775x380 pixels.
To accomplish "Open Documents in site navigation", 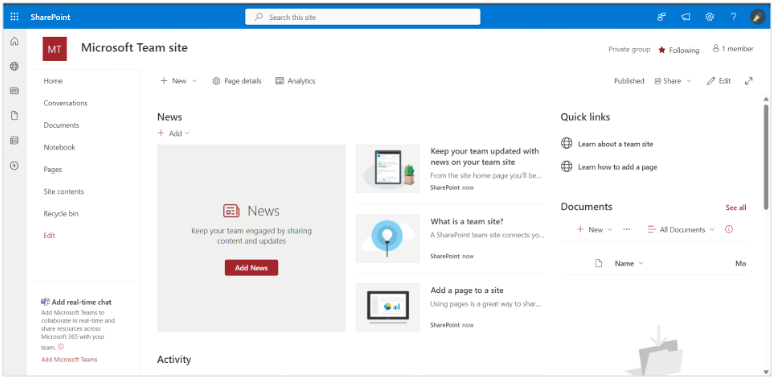I will pos(61,125).
